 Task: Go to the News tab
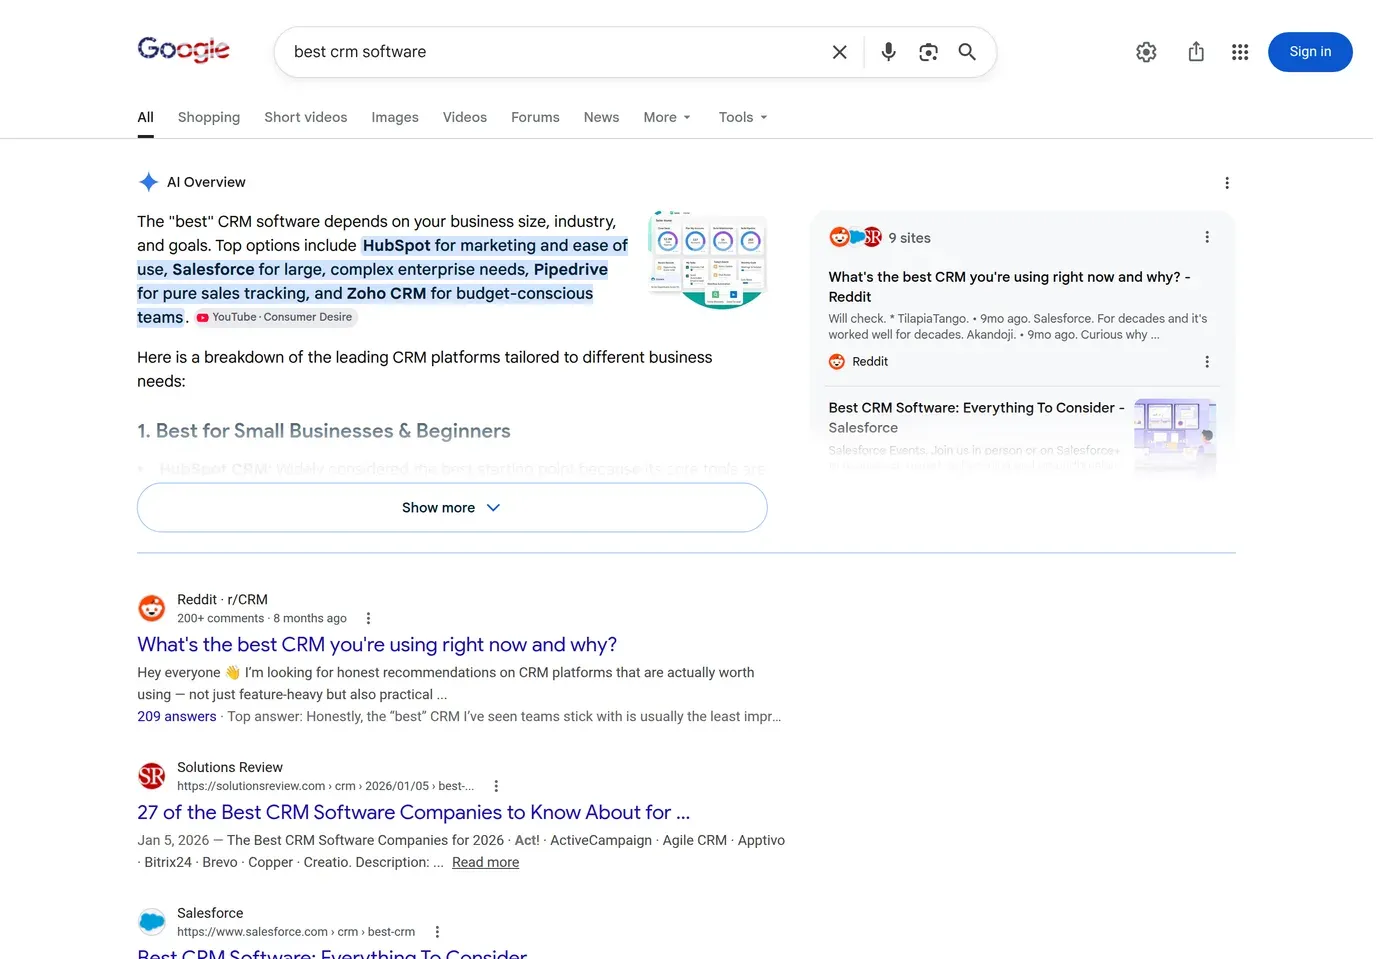pos(601,117)
